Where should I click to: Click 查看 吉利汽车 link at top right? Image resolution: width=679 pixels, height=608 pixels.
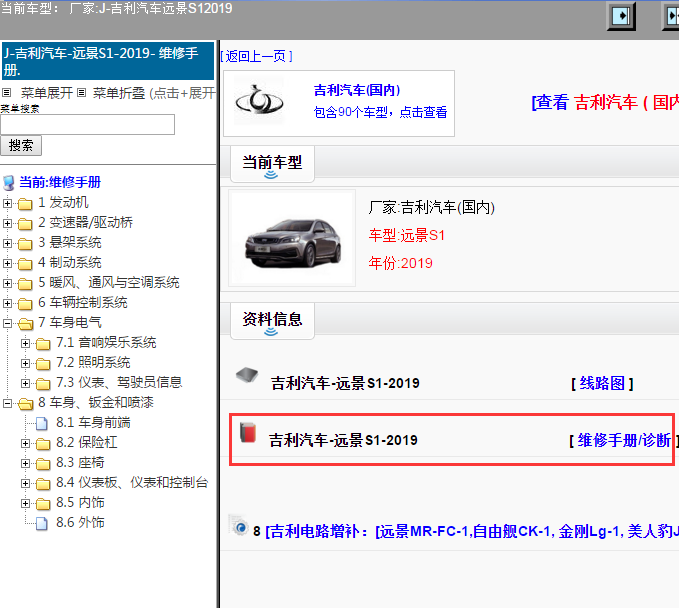605,103
